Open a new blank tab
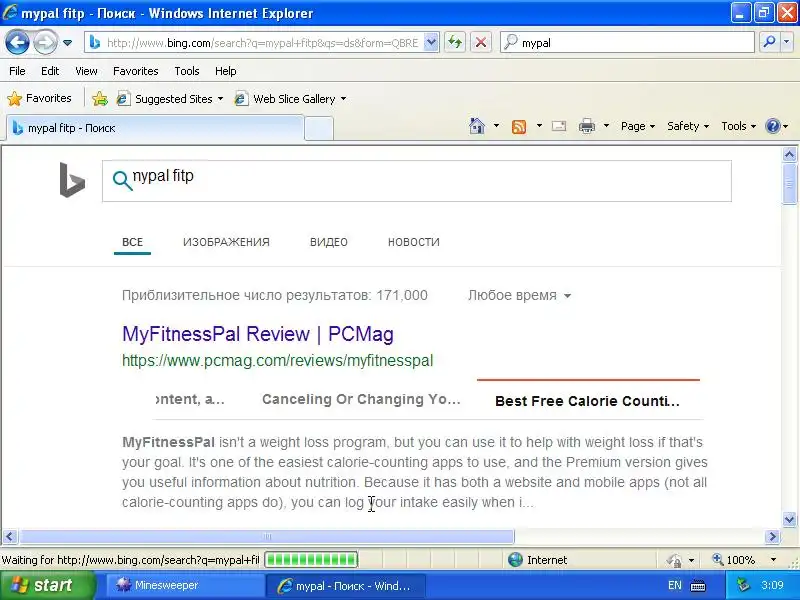 pyautogui.click(x=319, y=129)
